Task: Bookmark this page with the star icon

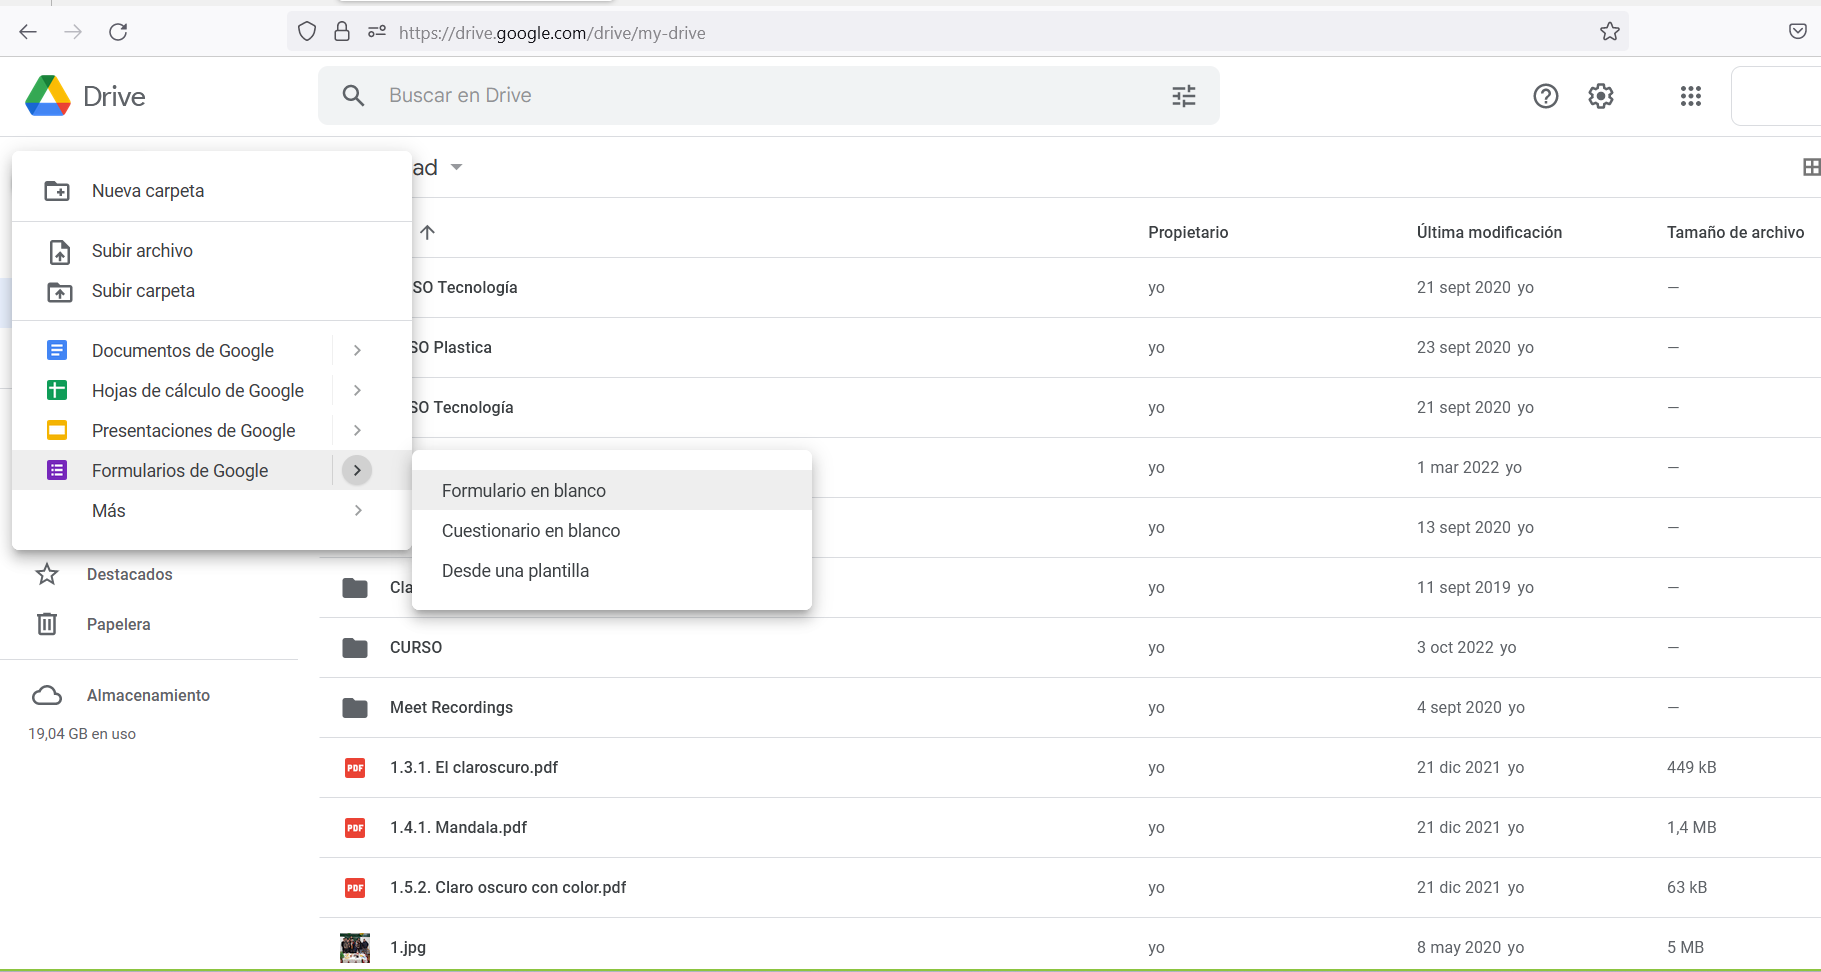Action: pos(1609,32)
